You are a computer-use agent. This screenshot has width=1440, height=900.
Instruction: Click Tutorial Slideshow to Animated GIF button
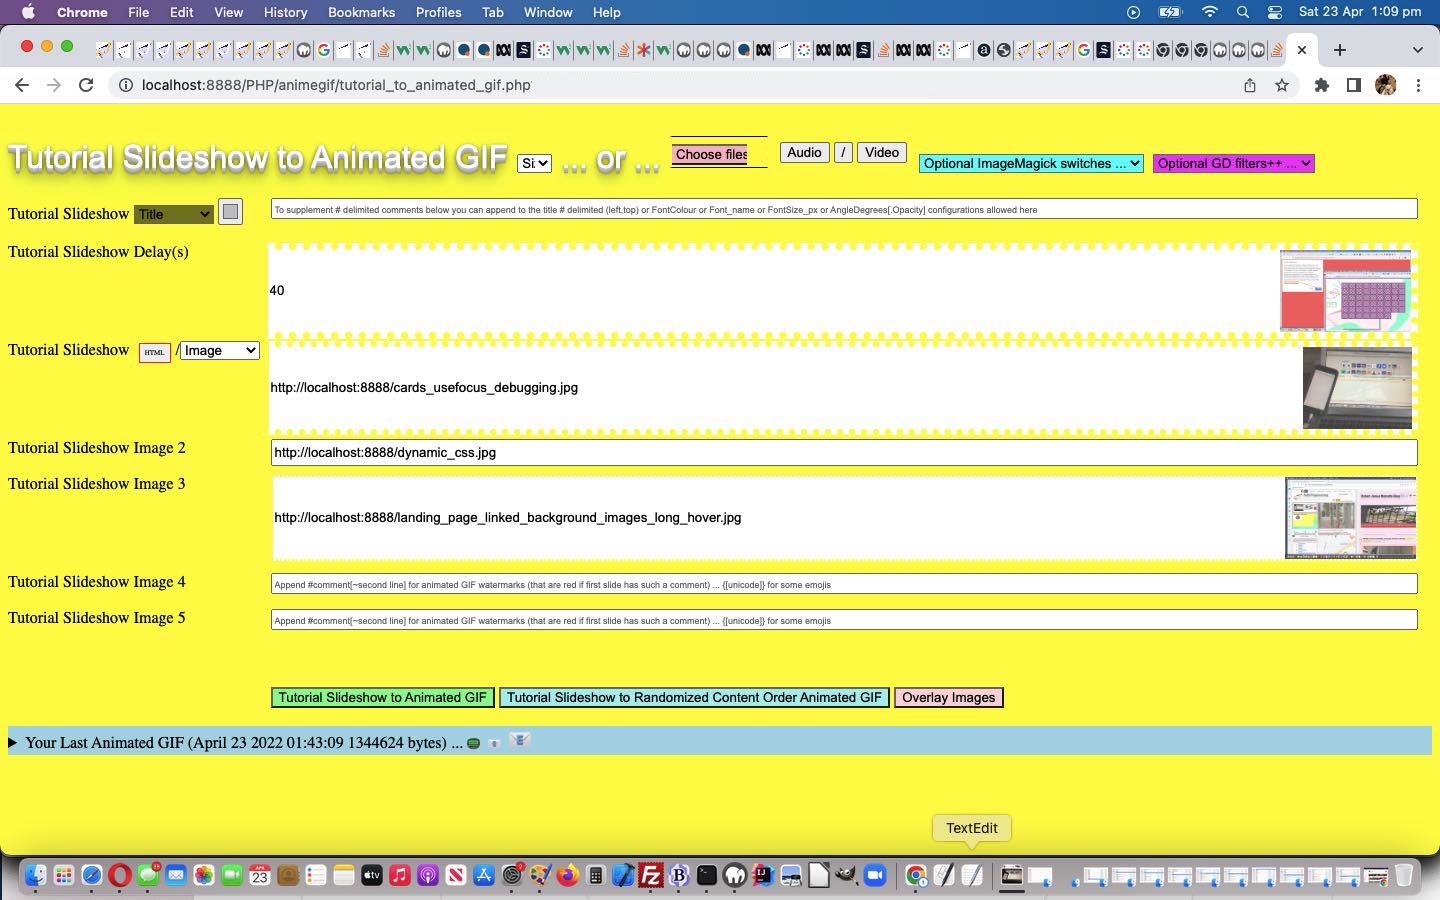[x=382, y=697]
